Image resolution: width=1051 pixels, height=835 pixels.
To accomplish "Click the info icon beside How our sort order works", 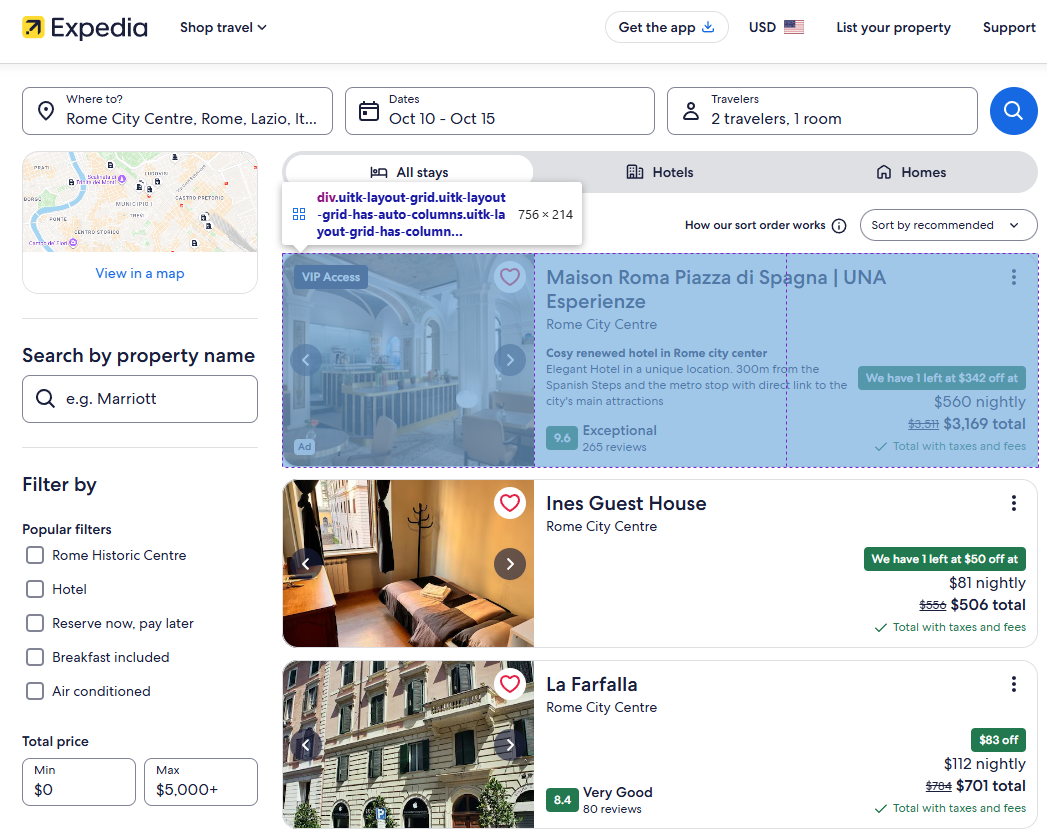I will pyautogui.click(x=839, y=225).
